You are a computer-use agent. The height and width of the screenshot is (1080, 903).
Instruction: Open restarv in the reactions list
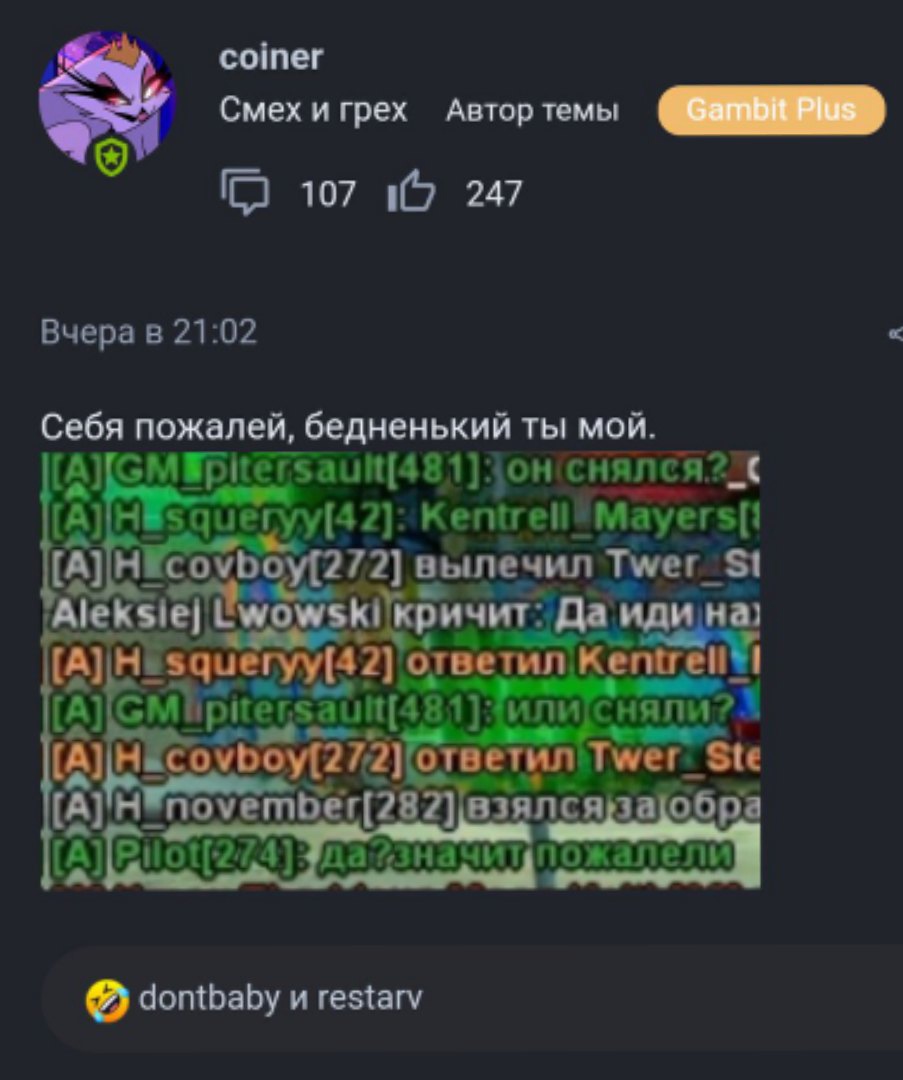pos(369,998)
